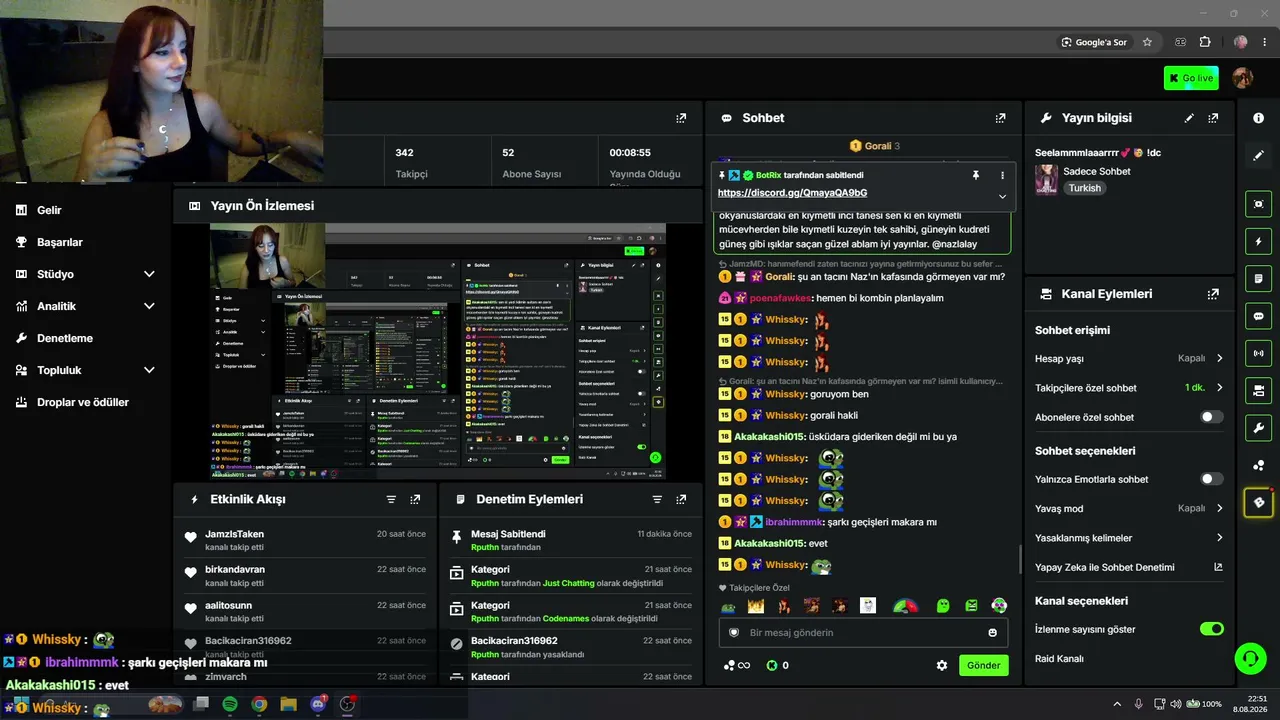This screenshot has width=1280, height=720.
Task: Open Discord from the taskbar
Action: coord(318,704)
